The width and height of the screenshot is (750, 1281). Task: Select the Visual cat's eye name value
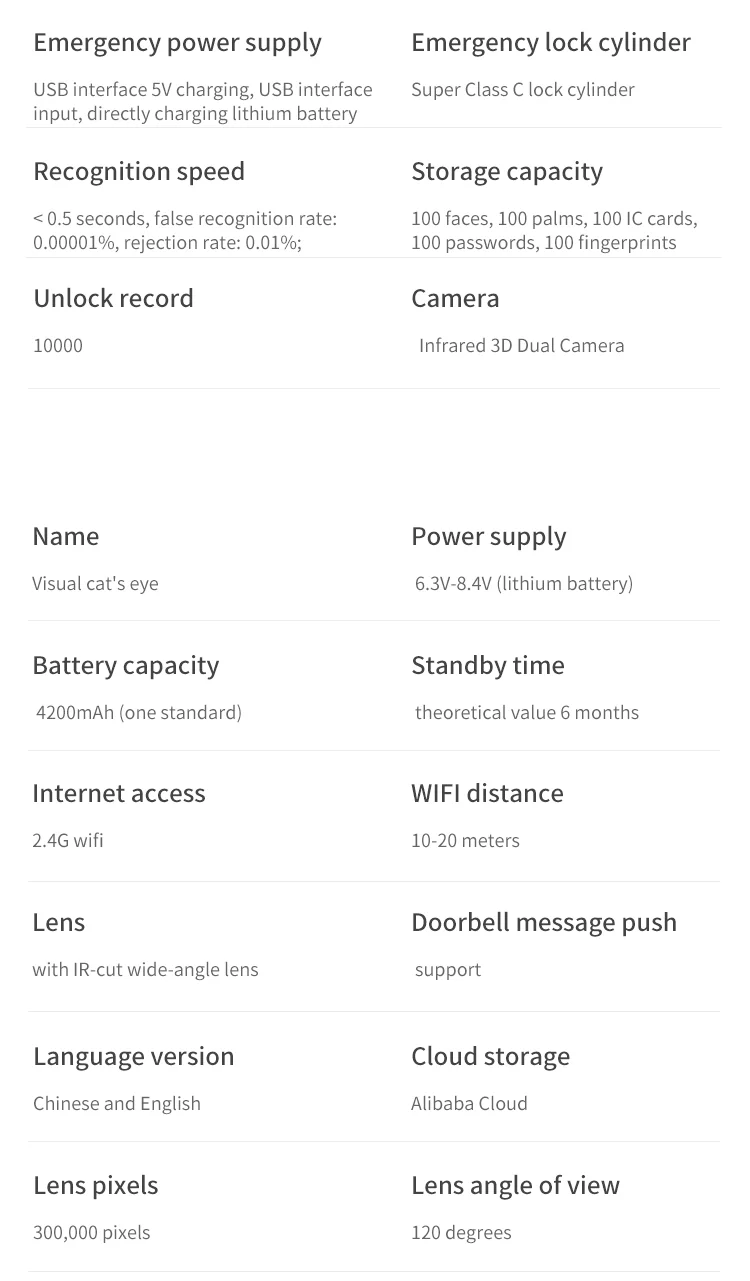point(95,584)
